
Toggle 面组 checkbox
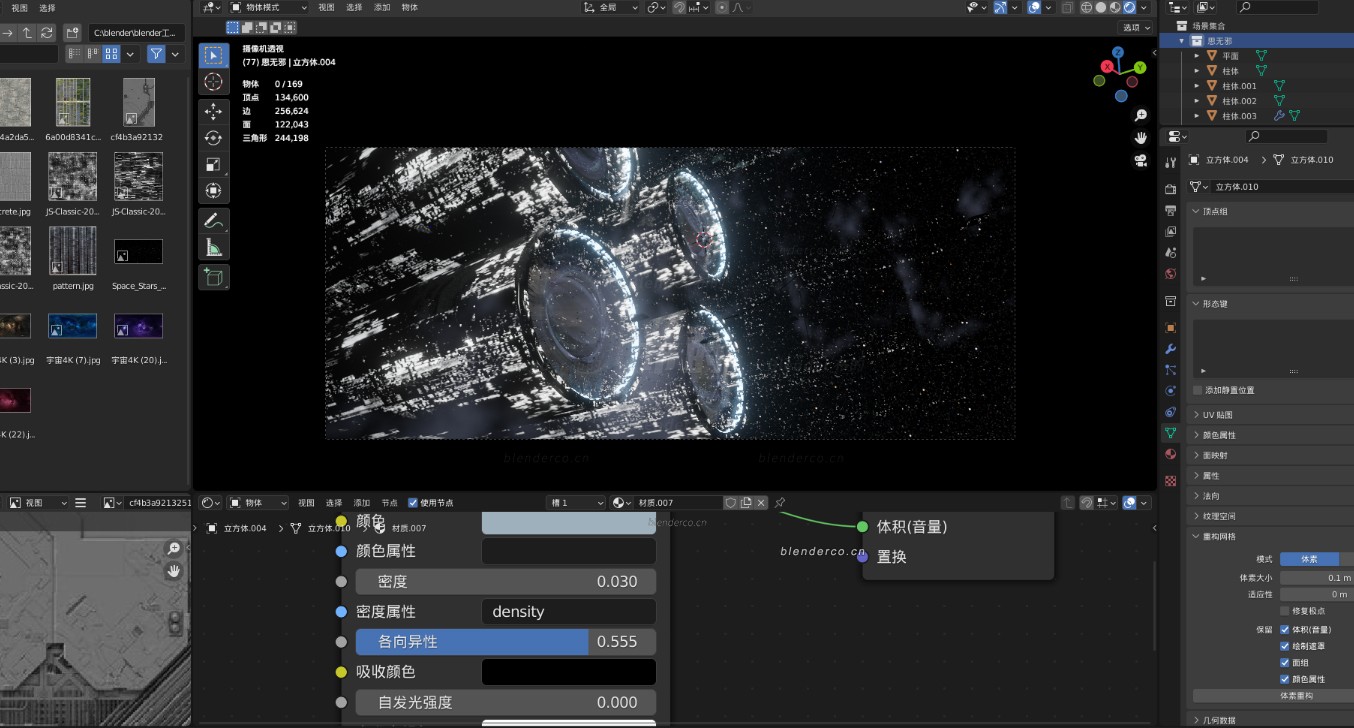point(1285,662)
